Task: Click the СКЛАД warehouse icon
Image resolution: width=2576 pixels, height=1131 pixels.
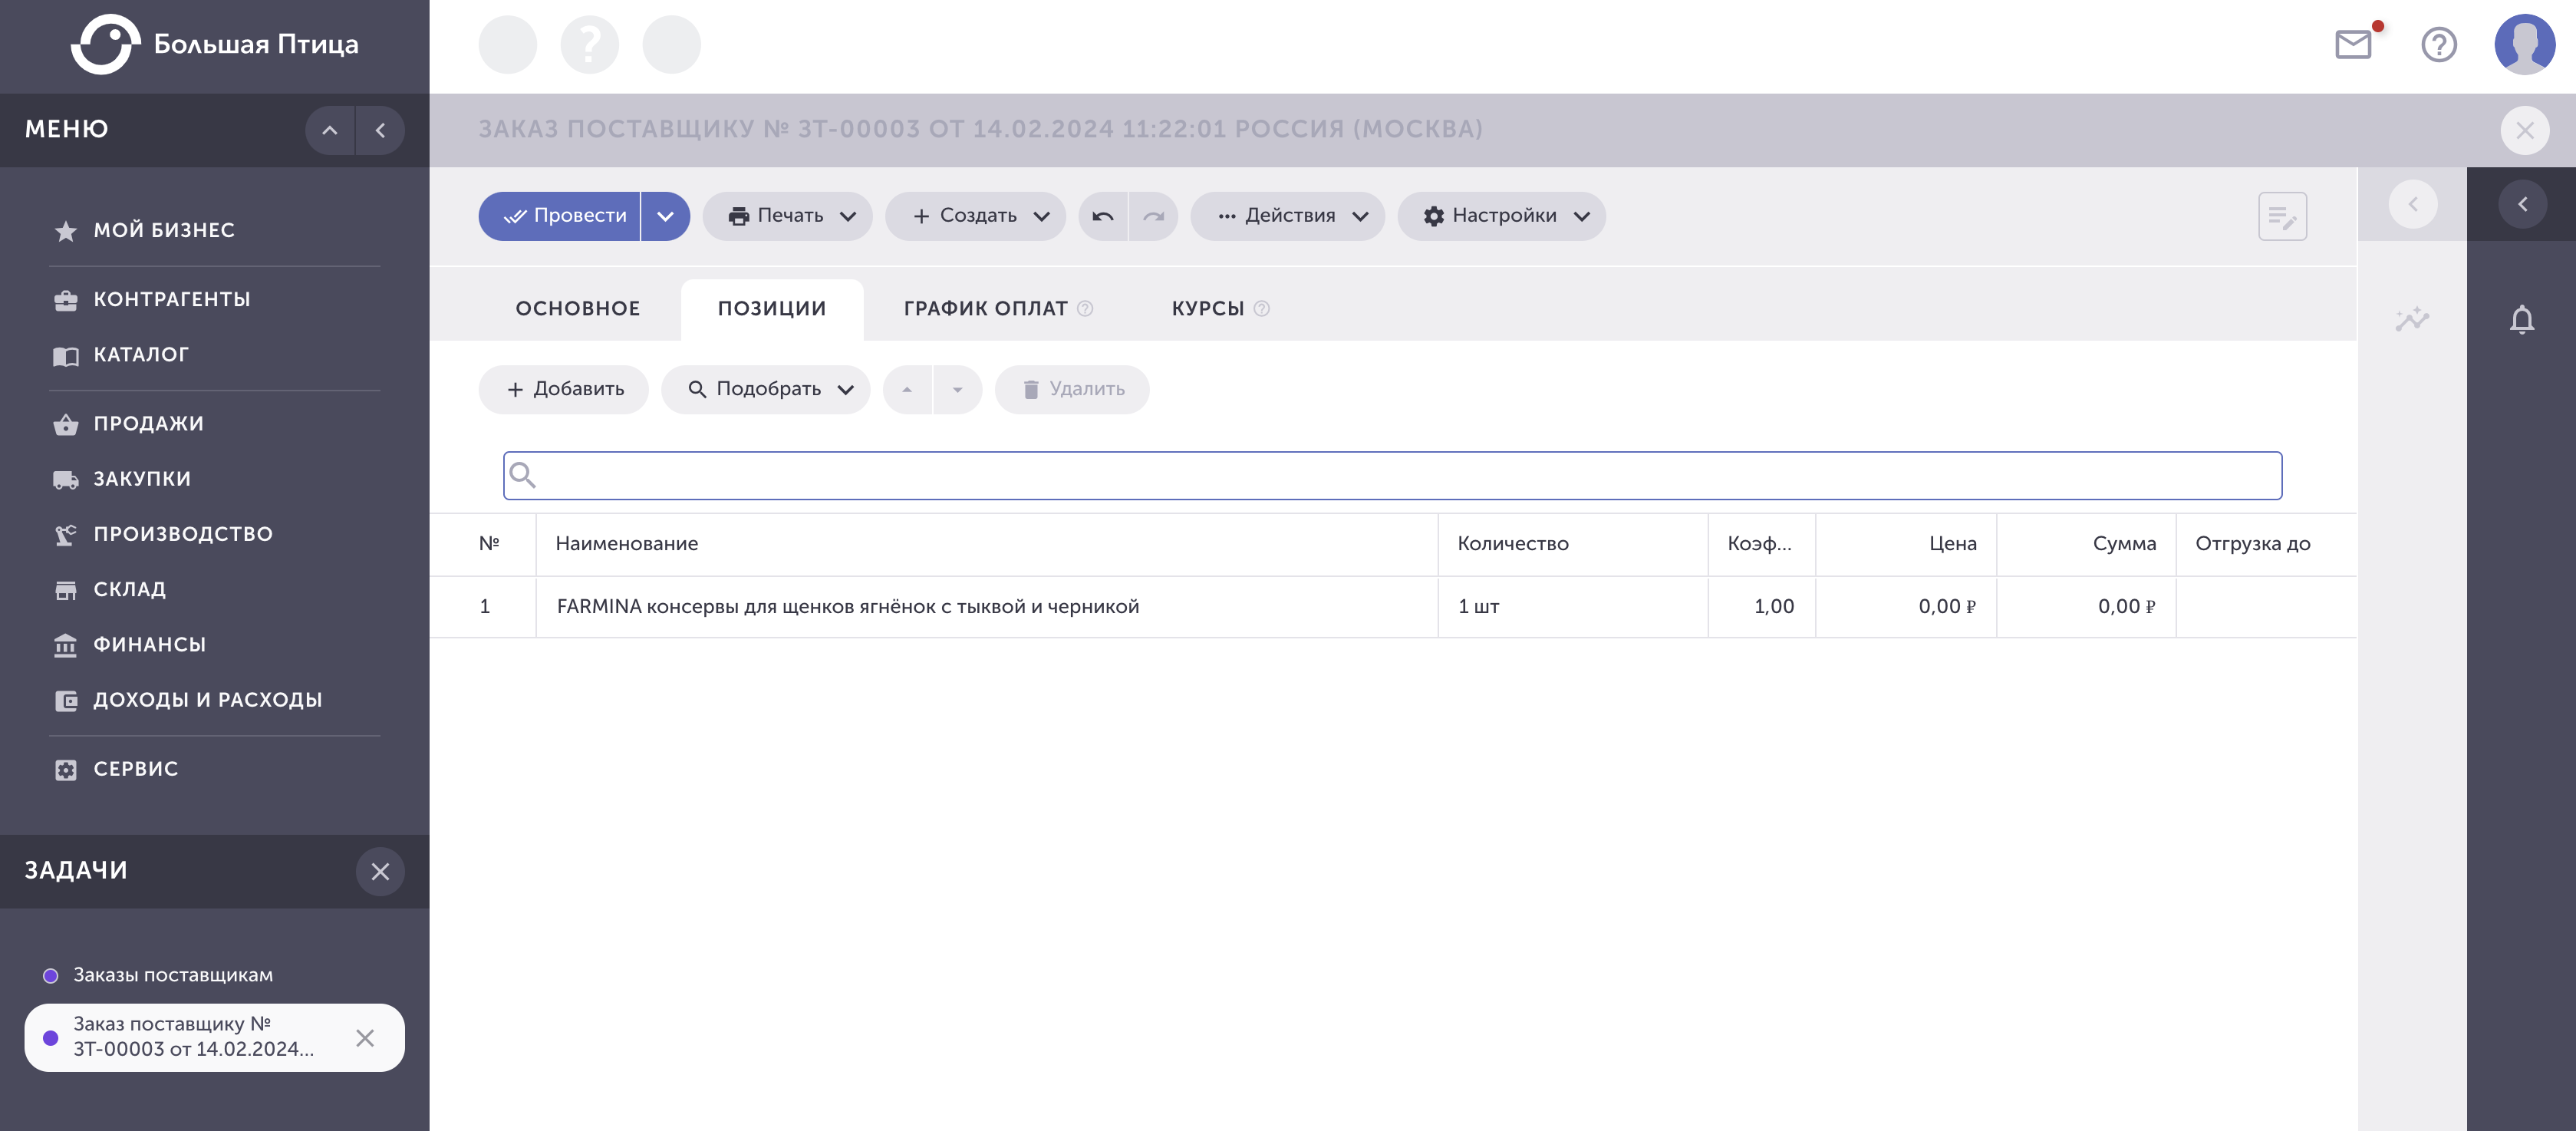Action: [66, 590]
